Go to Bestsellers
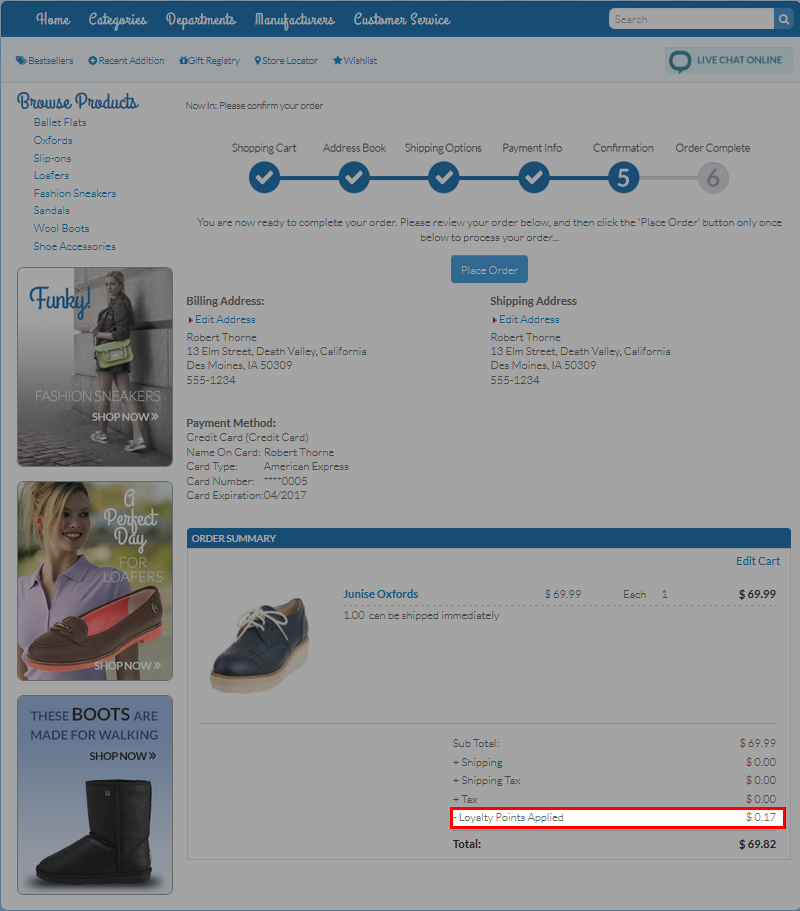This screenshot has width=800, height=911. (45, 60)
